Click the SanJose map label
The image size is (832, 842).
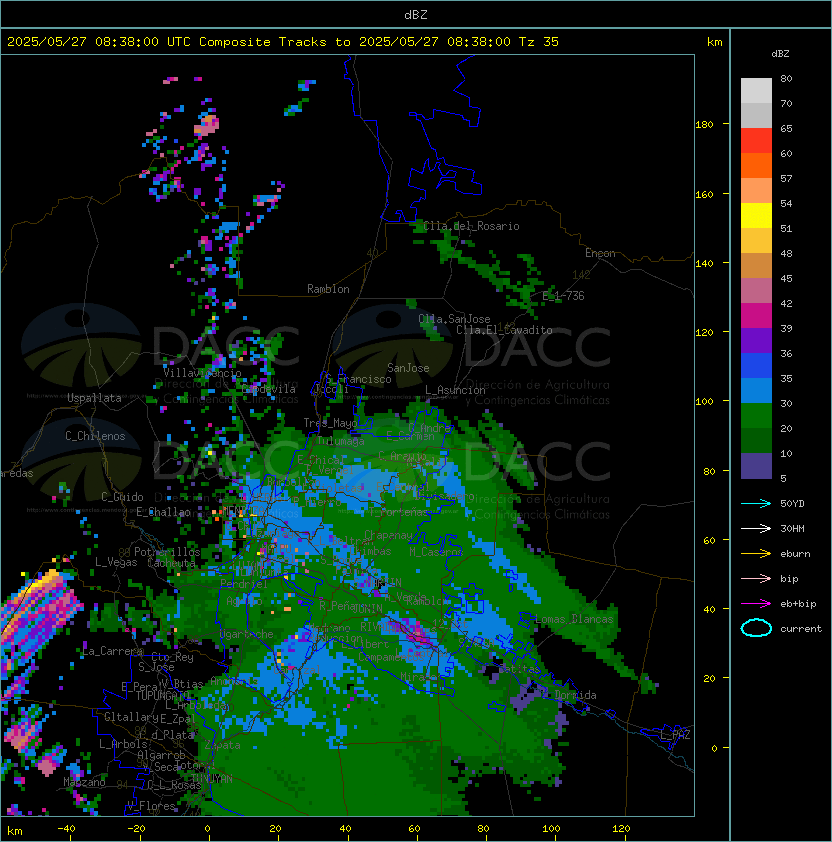pos(408,368)
